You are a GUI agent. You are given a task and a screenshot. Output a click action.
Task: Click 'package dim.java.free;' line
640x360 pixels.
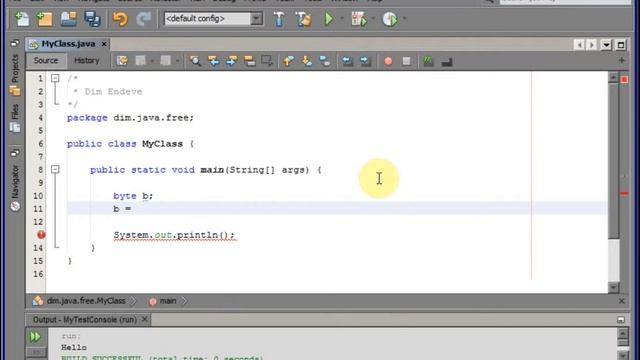[131, 118]
